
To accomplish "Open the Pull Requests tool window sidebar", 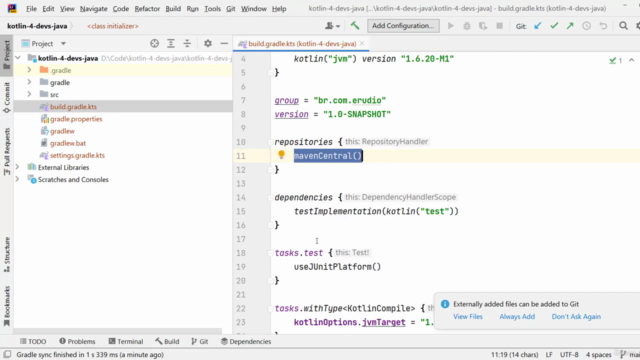I will [x=7, y=152].
